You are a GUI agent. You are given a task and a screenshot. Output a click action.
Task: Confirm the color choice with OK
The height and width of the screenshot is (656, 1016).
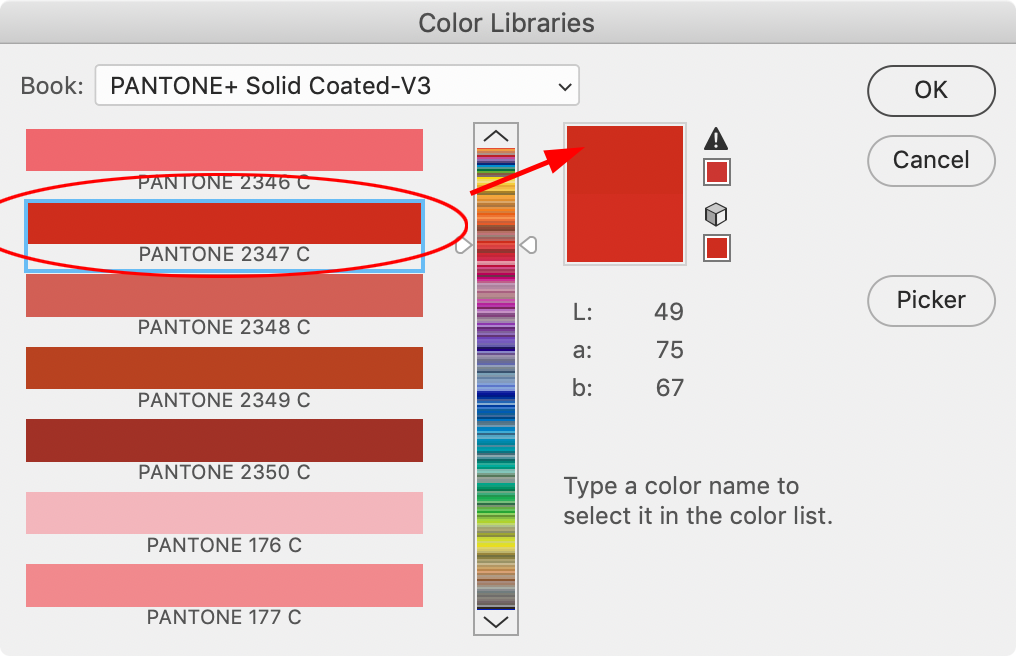click(930, 91)
